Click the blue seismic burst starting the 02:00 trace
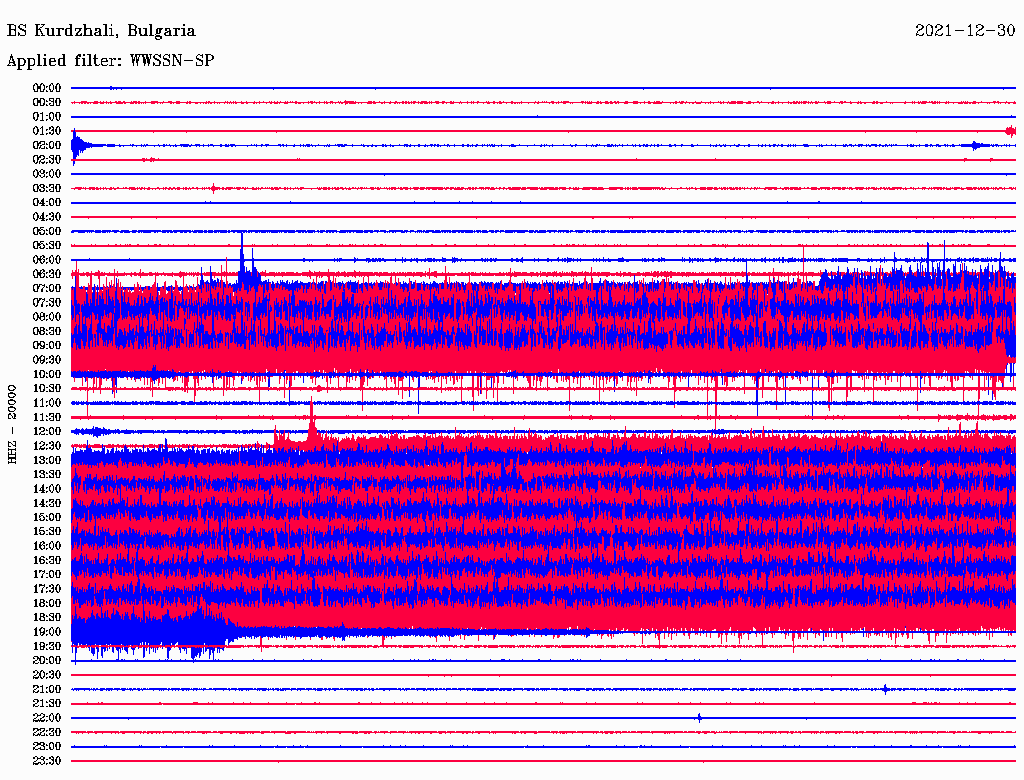This screenshot has height=780, width=1024. click(x=78, y=146)
